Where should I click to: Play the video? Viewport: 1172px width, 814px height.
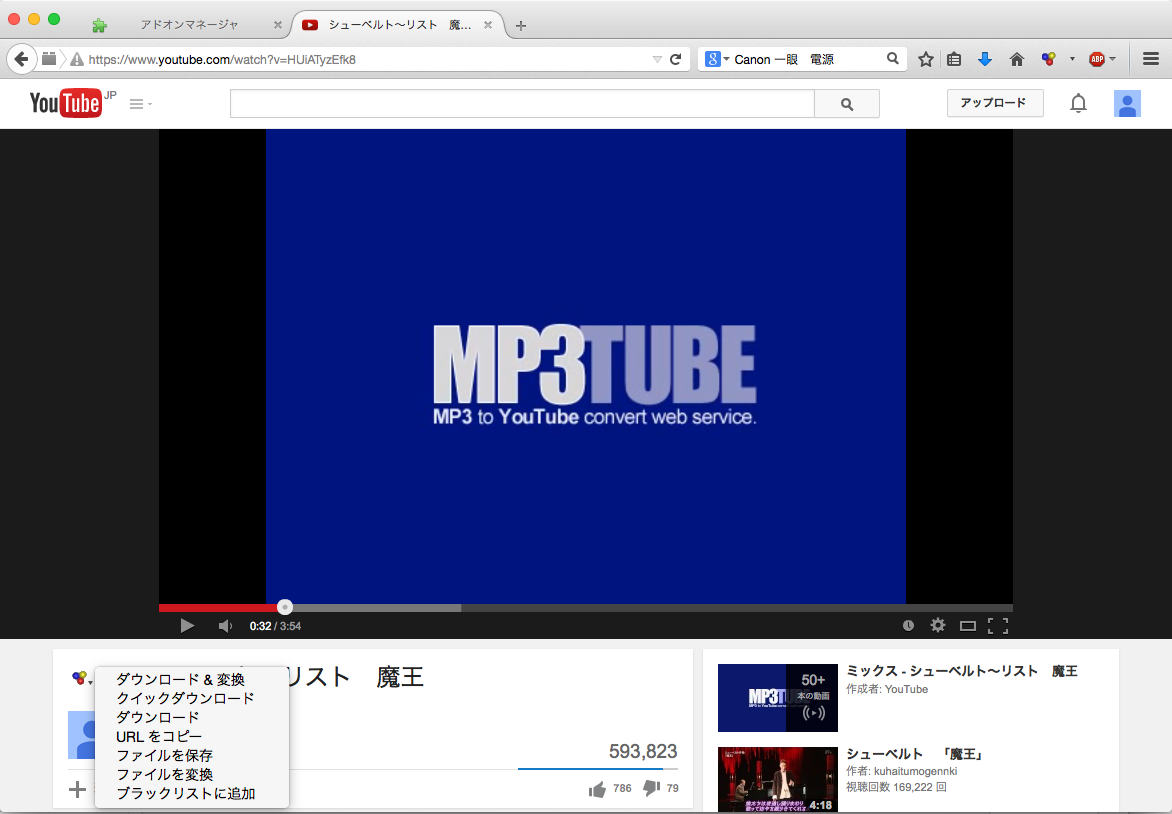click(x=187, y=626)
